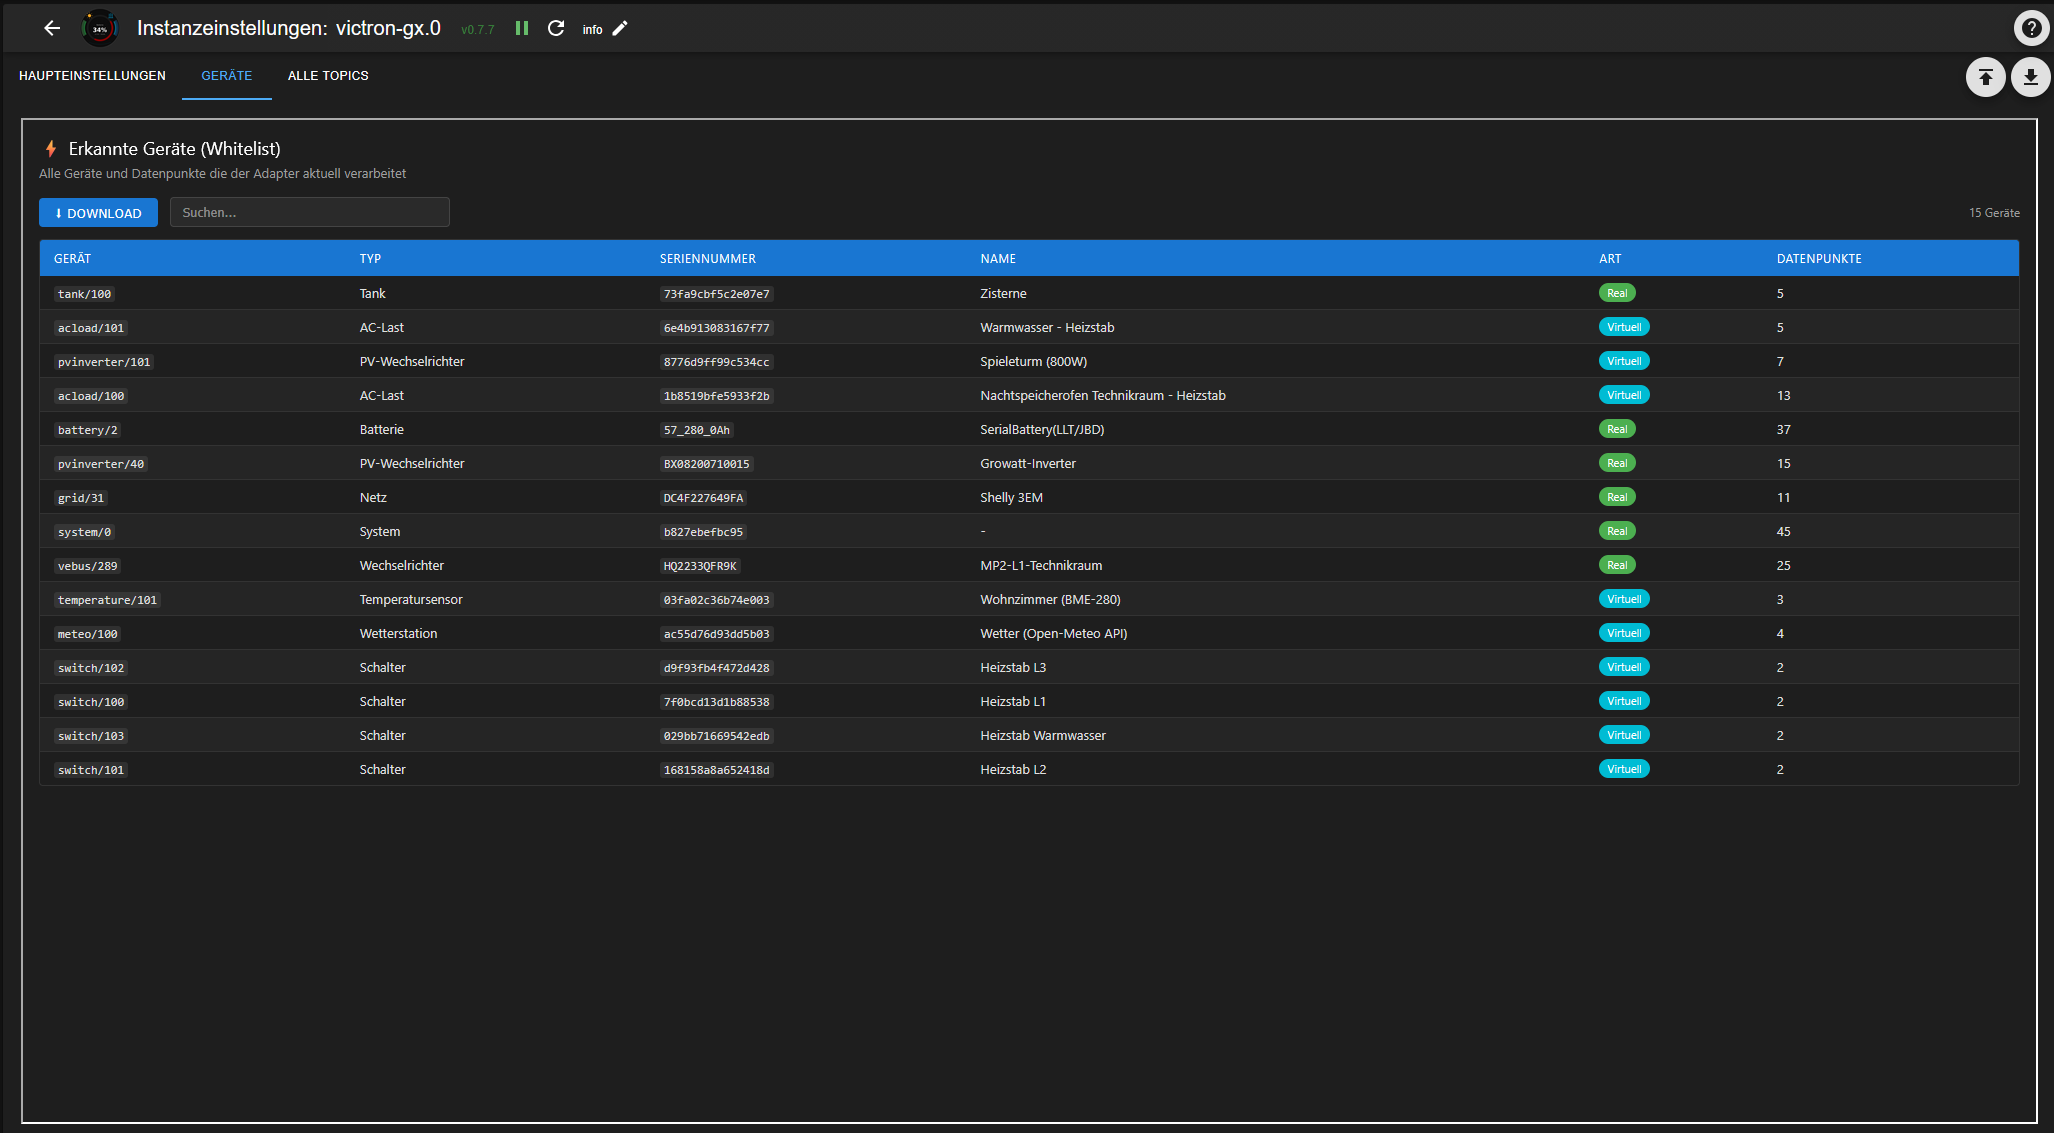Click the Art column header
The width and height of the screenshot is (2054, 1133).
1610,258
